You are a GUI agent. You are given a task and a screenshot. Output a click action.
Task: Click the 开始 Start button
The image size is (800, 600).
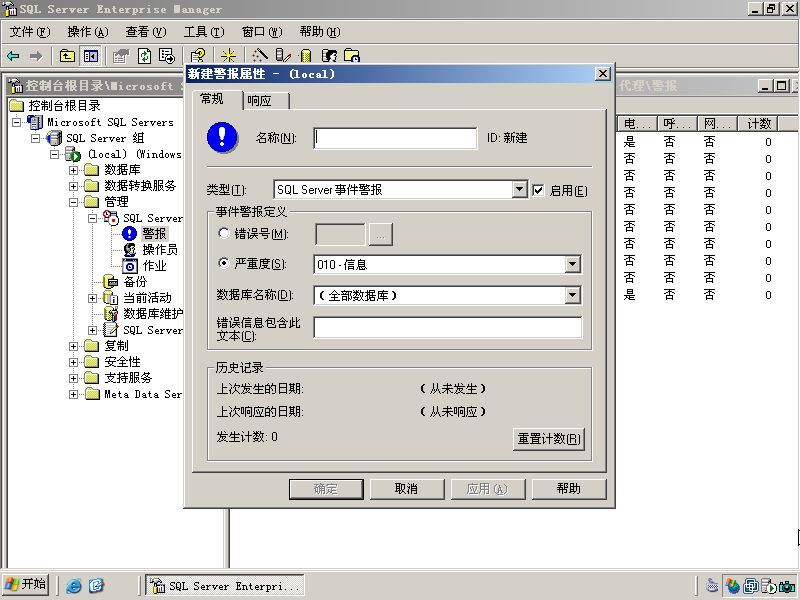(x=26, y=584)
